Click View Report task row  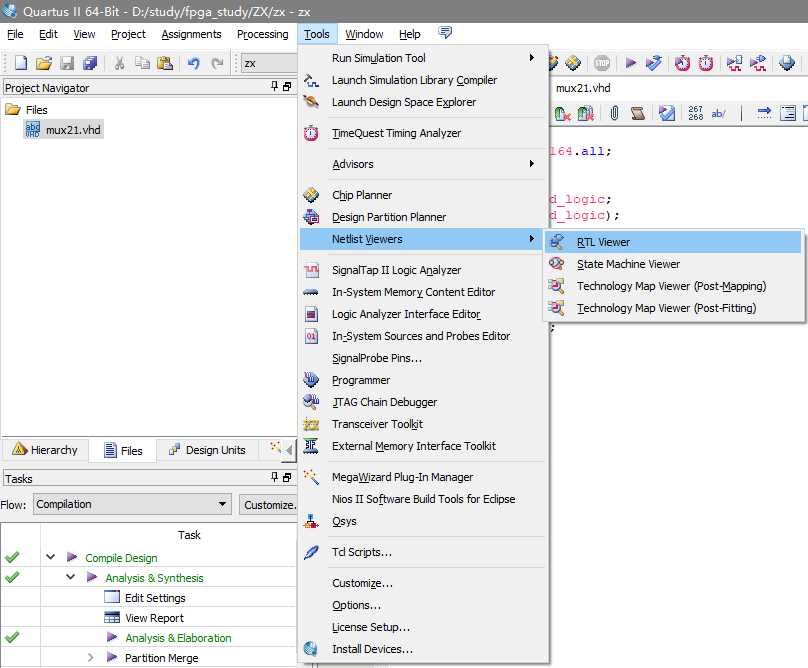(154, 618)
